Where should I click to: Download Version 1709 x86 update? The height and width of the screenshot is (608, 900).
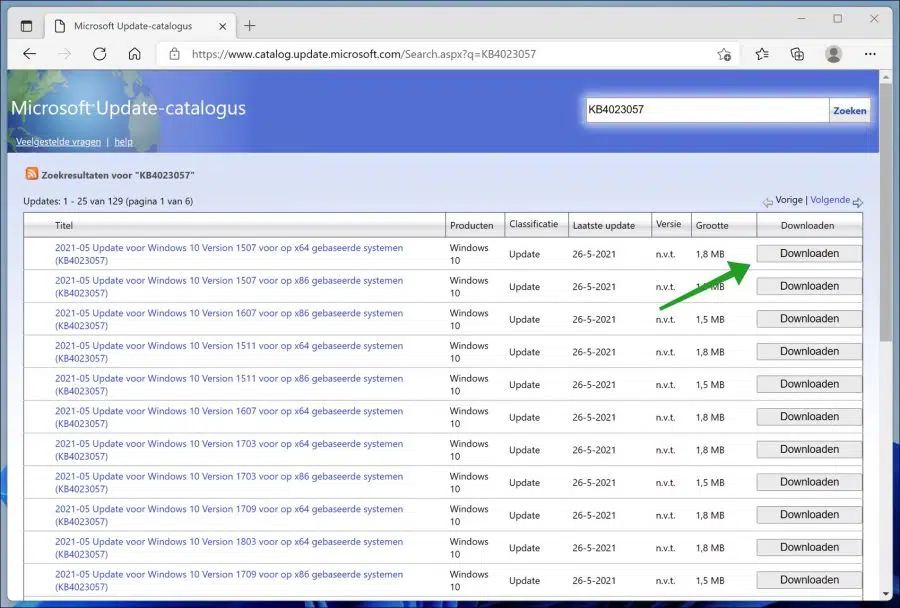click(x=809, y=580)
